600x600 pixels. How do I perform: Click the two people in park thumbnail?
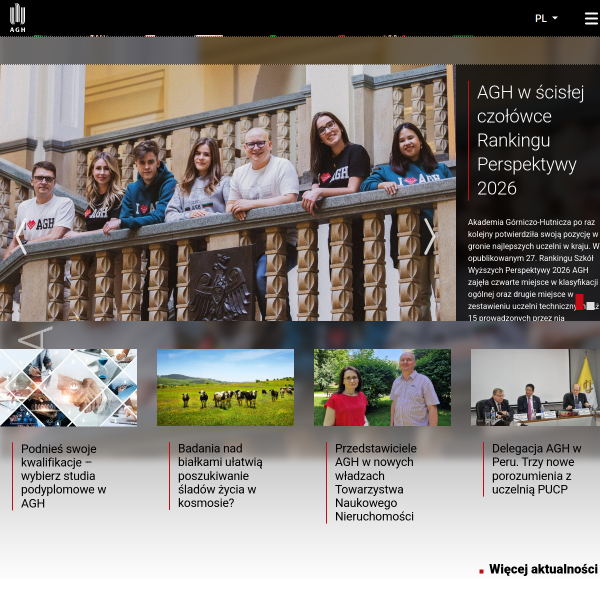coord(382,387)
